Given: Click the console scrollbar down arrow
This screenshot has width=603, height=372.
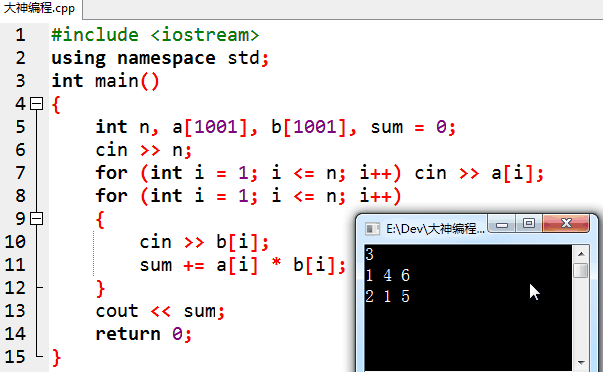Looking at the screenshot, I should click(x=581, y=362).
